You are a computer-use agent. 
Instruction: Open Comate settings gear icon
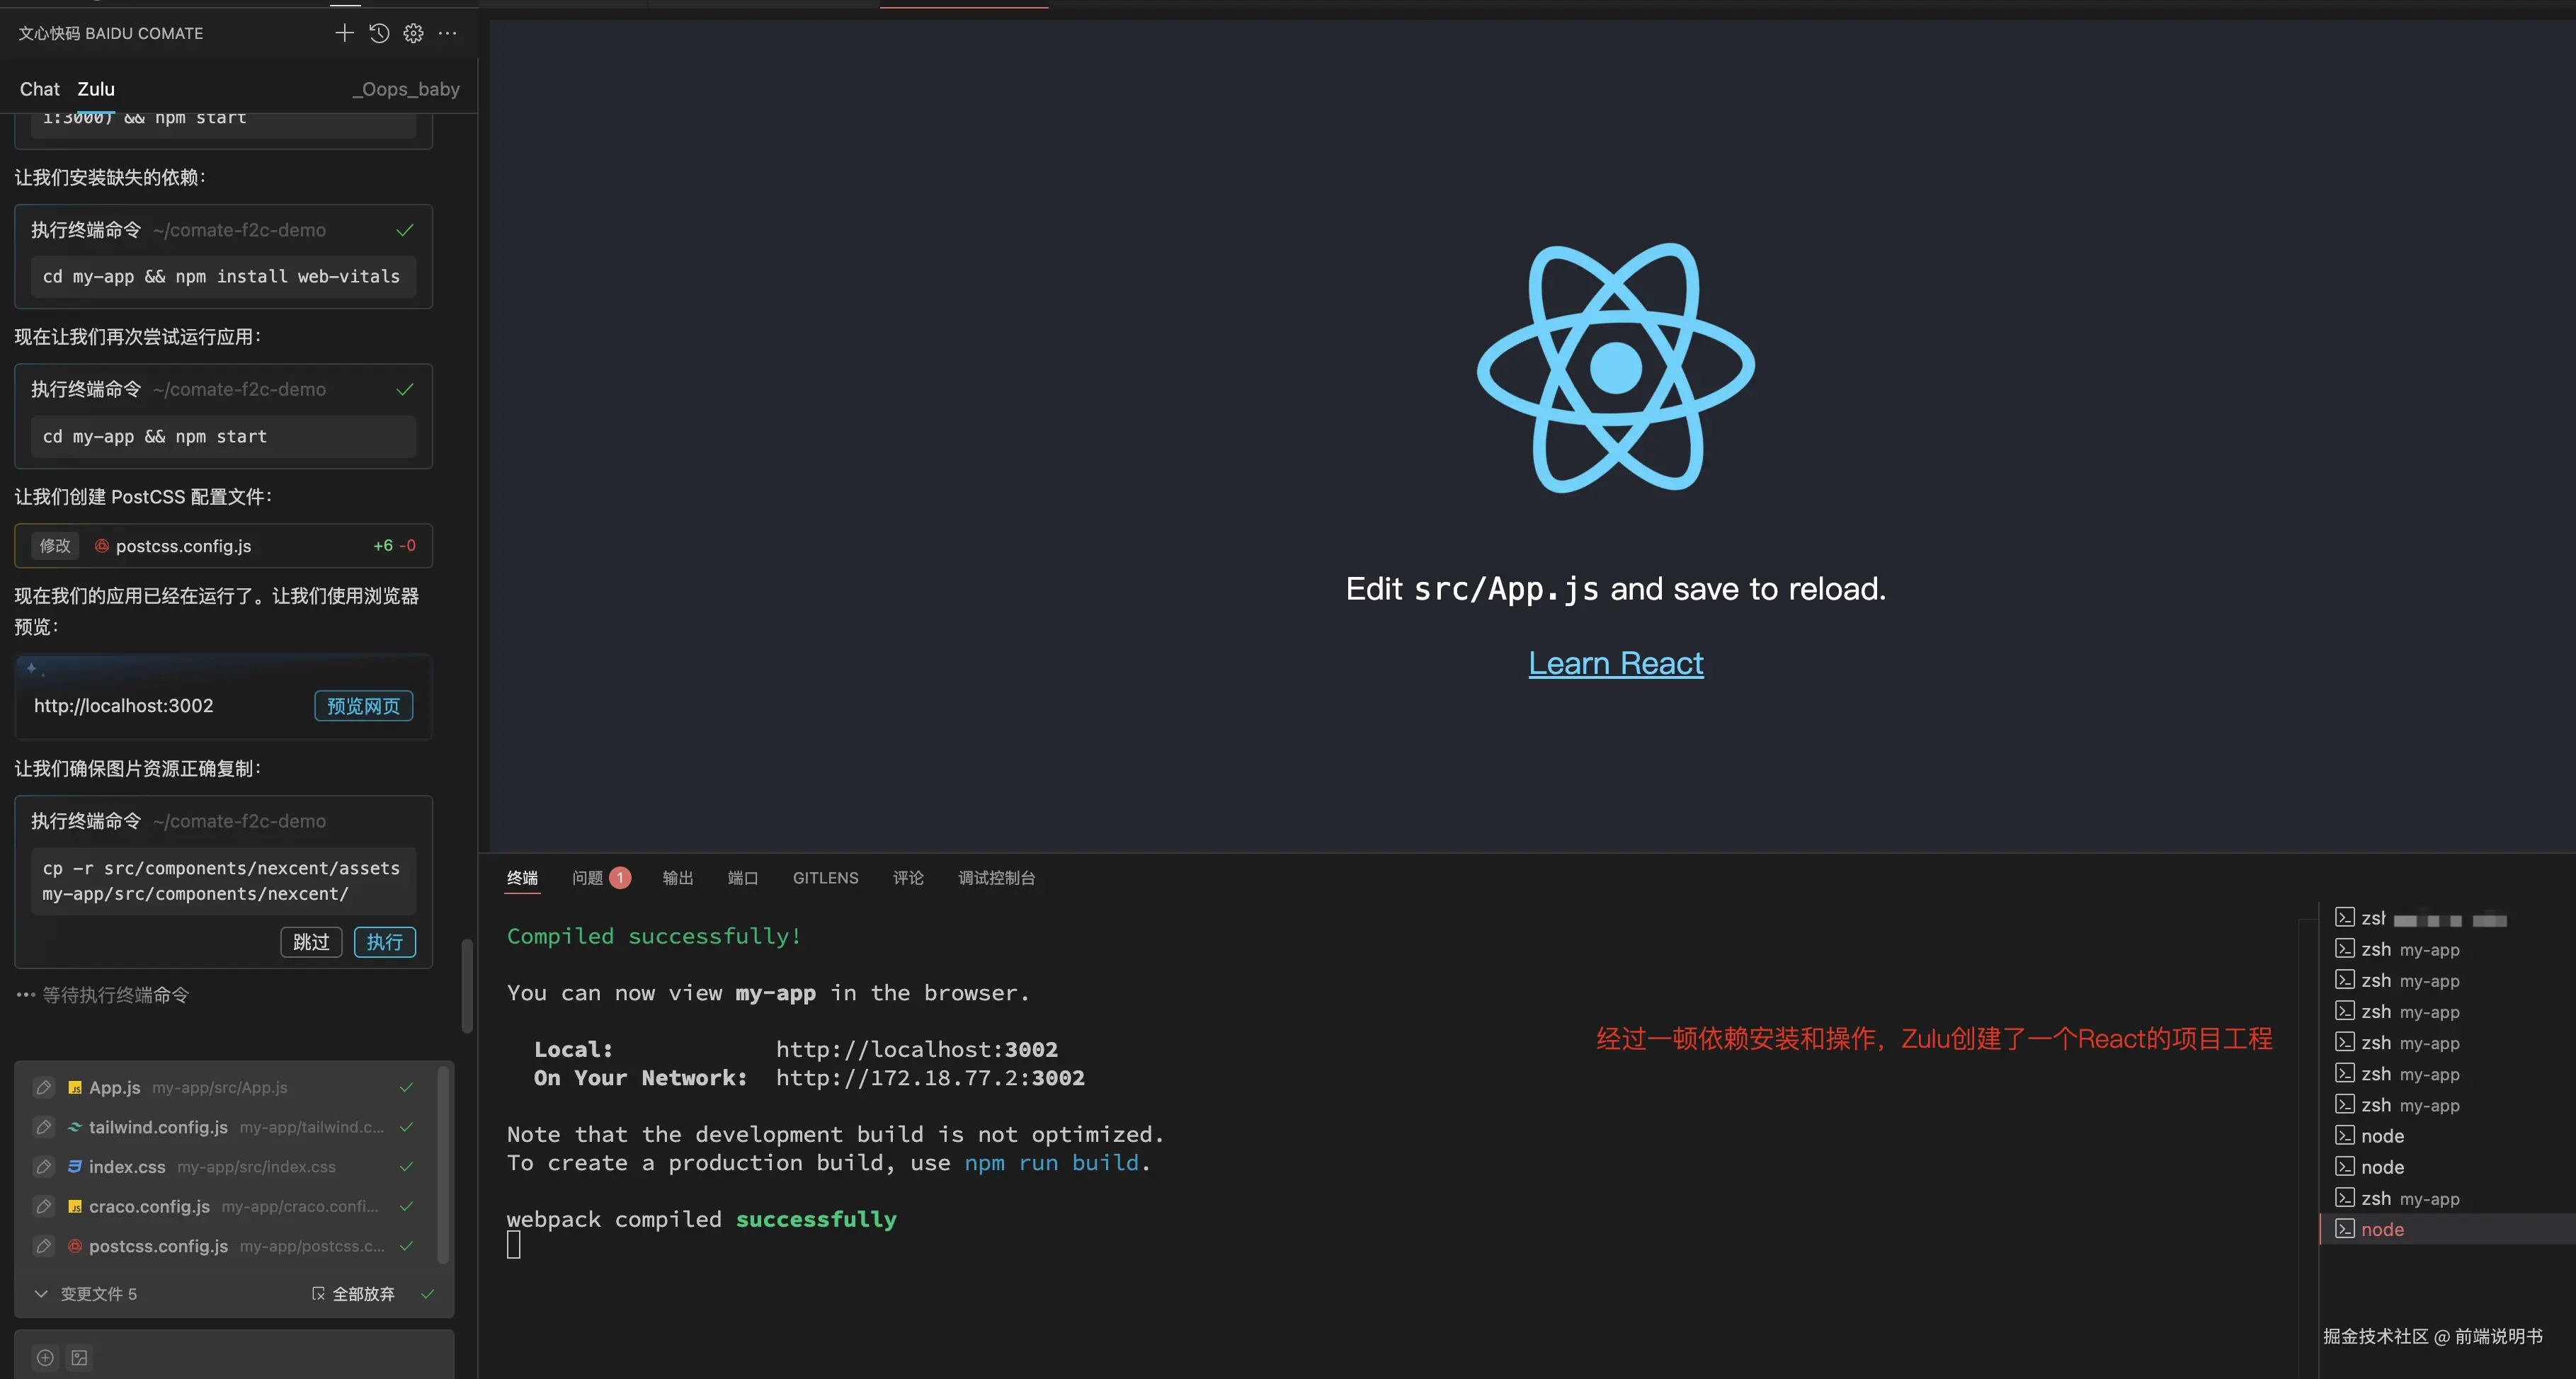(413, 33)
